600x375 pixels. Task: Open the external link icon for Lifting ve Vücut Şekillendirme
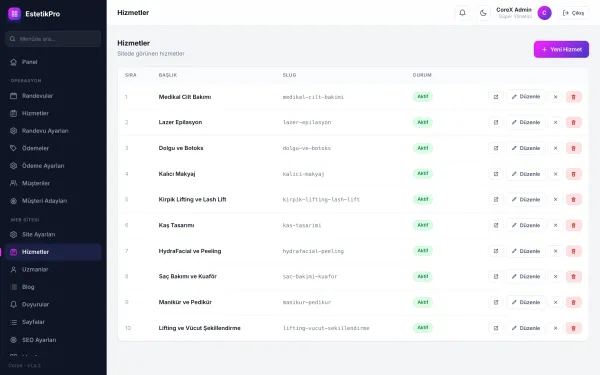pos(496,328)
